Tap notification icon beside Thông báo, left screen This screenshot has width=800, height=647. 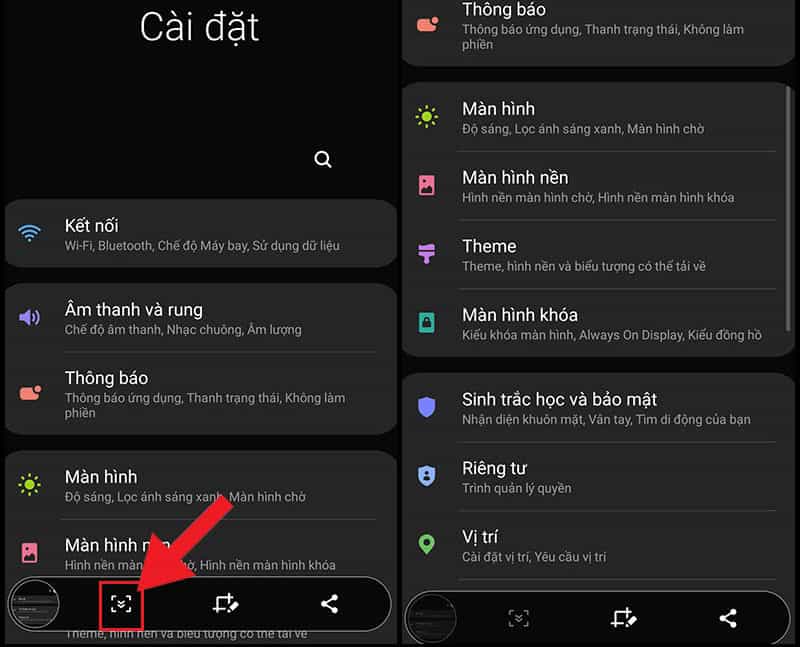tap(30, 393)
